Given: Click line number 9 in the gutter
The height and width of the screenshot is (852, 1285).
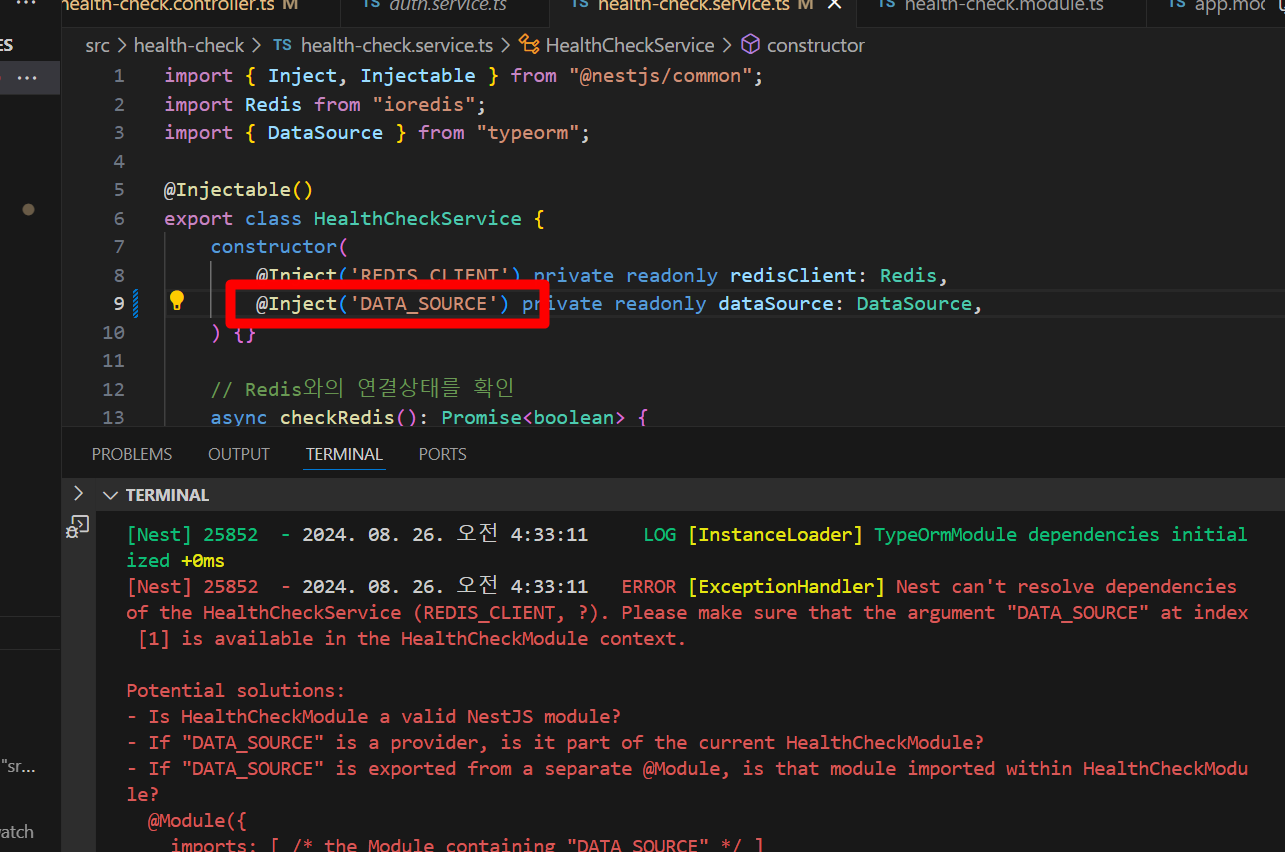Looking at the screenshot, I should (119, 304).
